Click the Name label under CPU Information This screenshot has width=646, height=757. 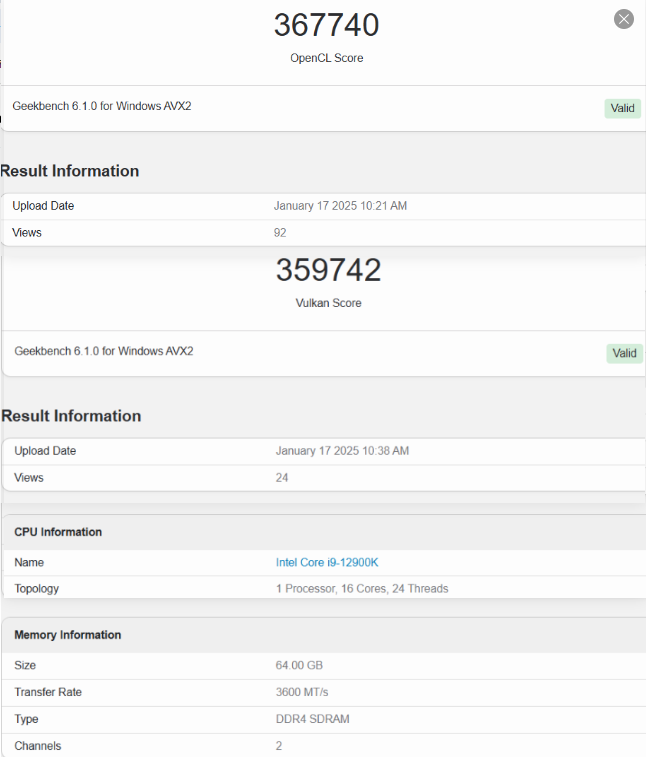[x=29, y=562]
